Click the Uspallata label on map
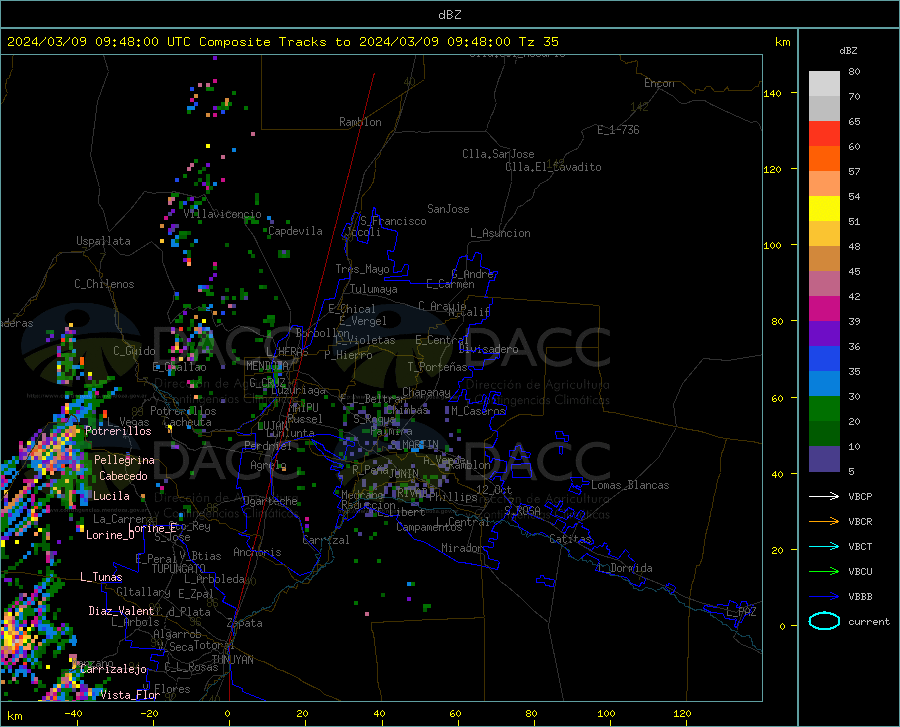900x727 pixels. [x=103, y=241]
